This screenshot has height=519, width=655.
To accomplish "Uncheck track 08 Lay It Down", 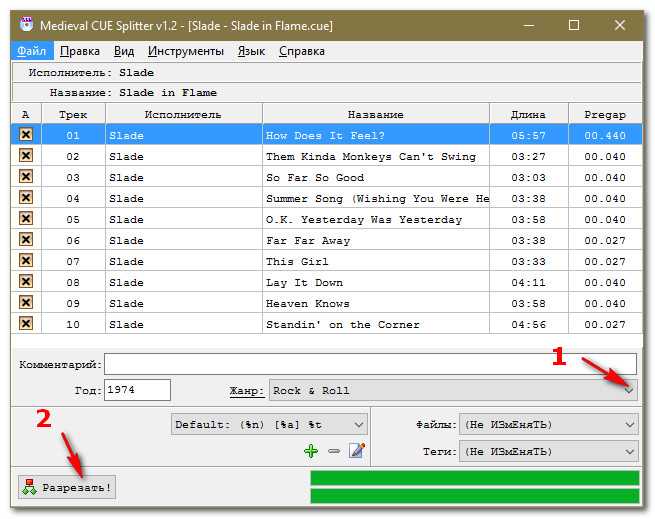I will [x=26, y=281].
